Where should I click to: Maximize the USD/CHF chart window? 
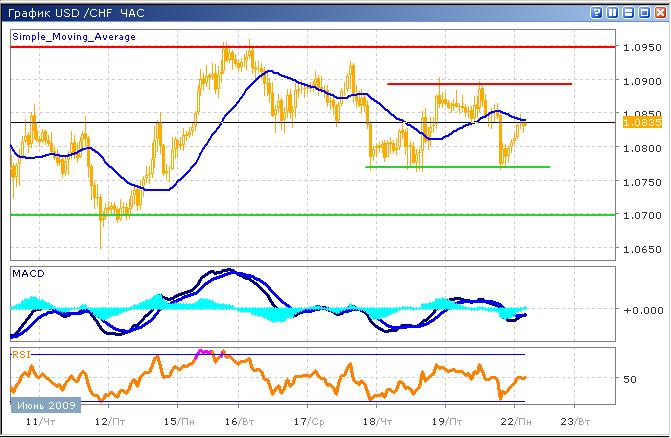coord(642,12)
